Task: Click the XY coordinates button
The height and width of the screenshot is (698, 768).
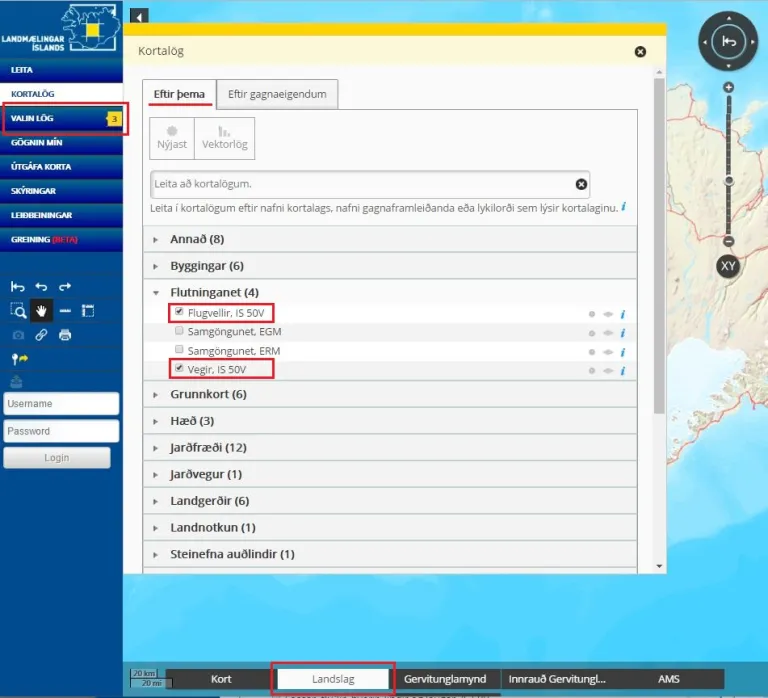Action: coord(729,267)
